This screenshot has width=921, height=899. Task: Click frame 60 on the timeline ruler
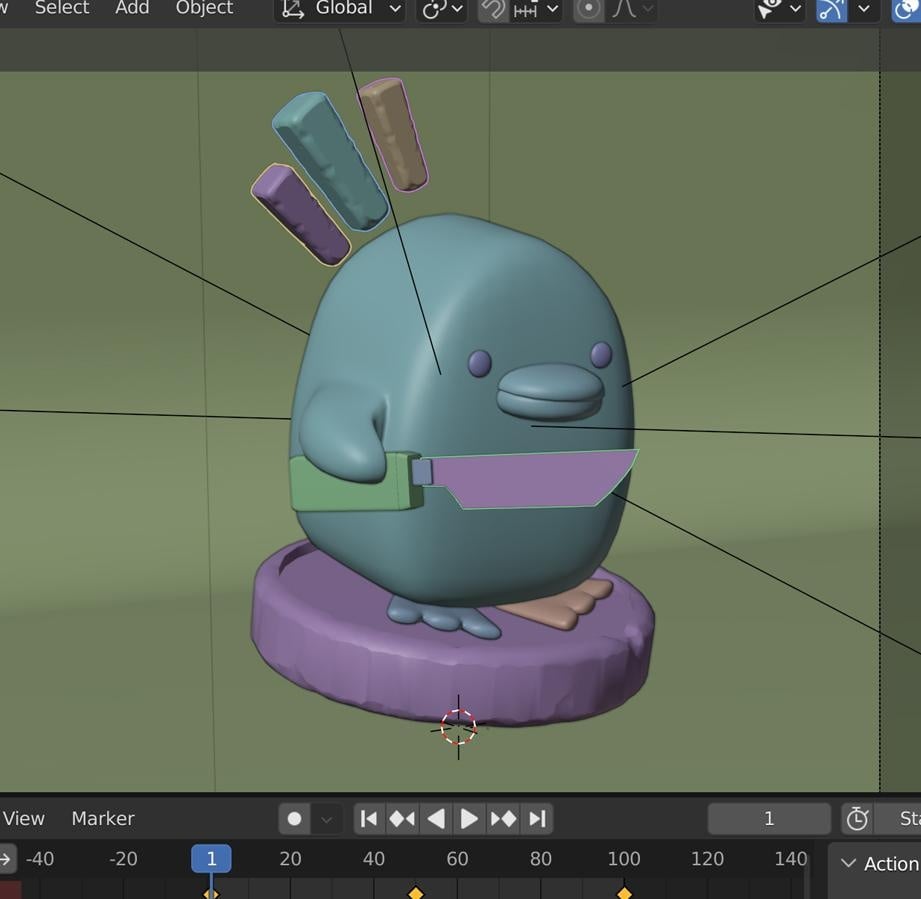click(x=457, y=859)
